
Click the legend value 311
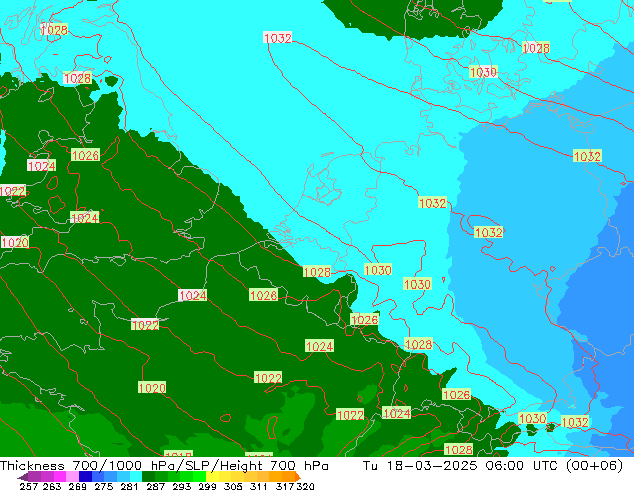coord(258,486)
